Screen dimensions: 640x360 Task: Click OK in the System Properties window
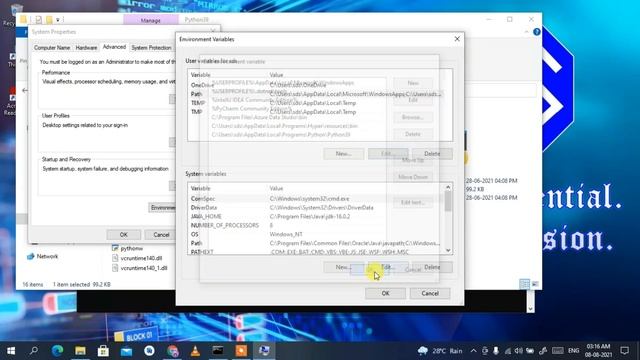(x=124, y=235)
